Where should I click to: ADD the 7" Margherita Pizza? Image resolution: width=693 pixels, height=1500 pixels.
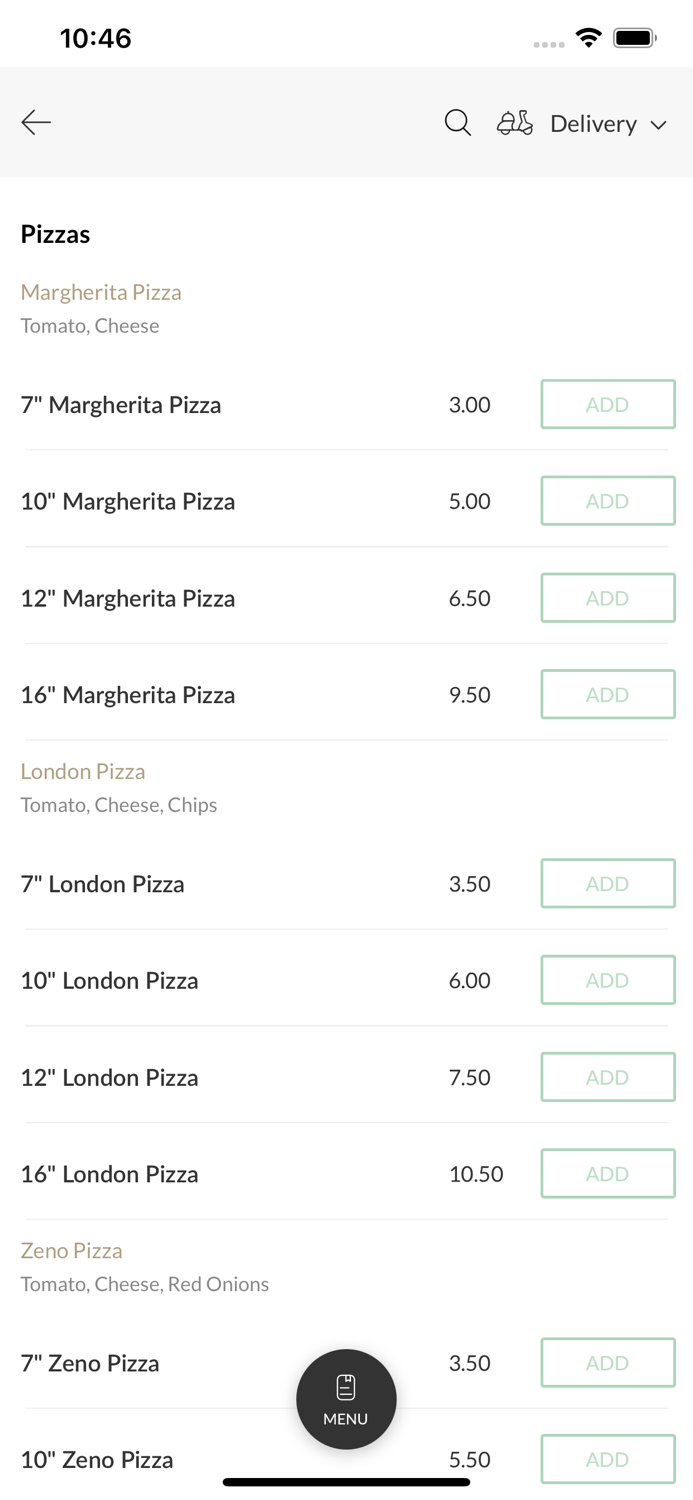pos(607,404)
